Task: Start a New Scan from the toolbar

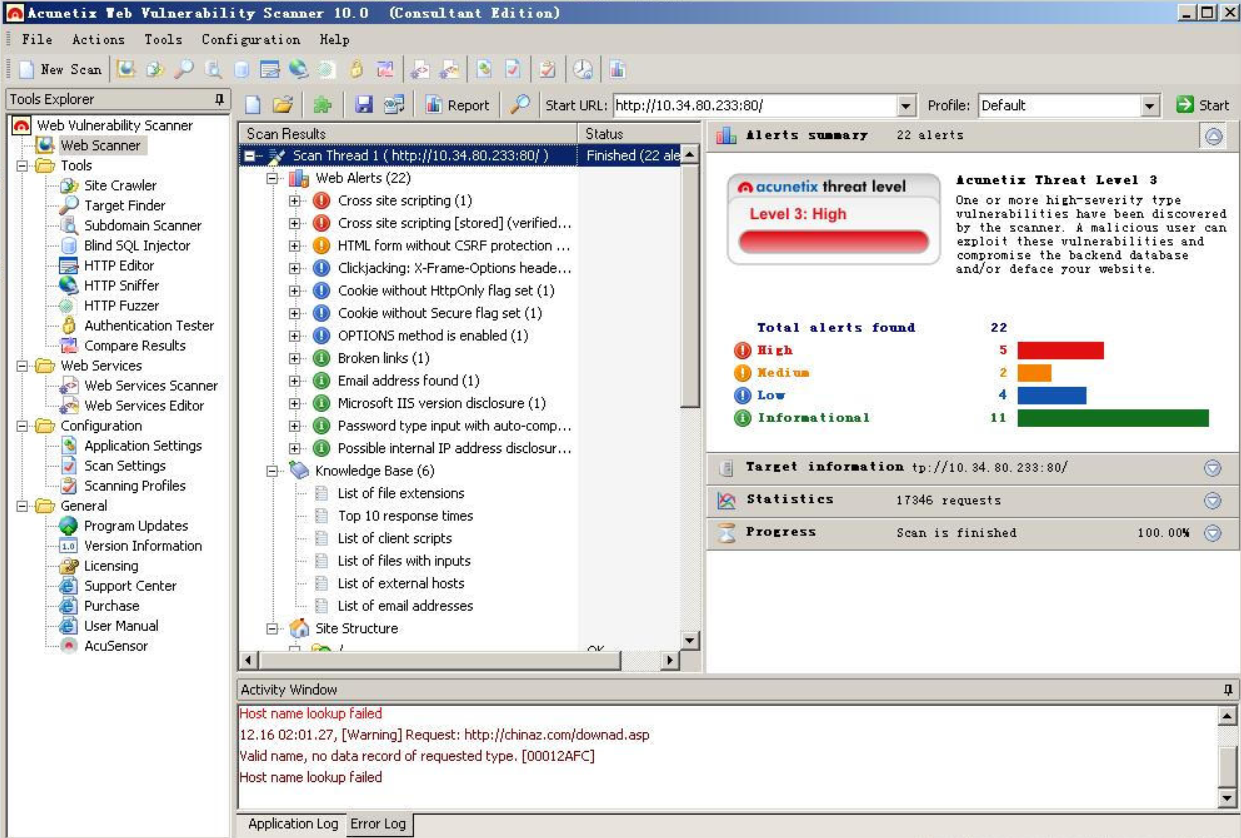Action: coord(59,69)
